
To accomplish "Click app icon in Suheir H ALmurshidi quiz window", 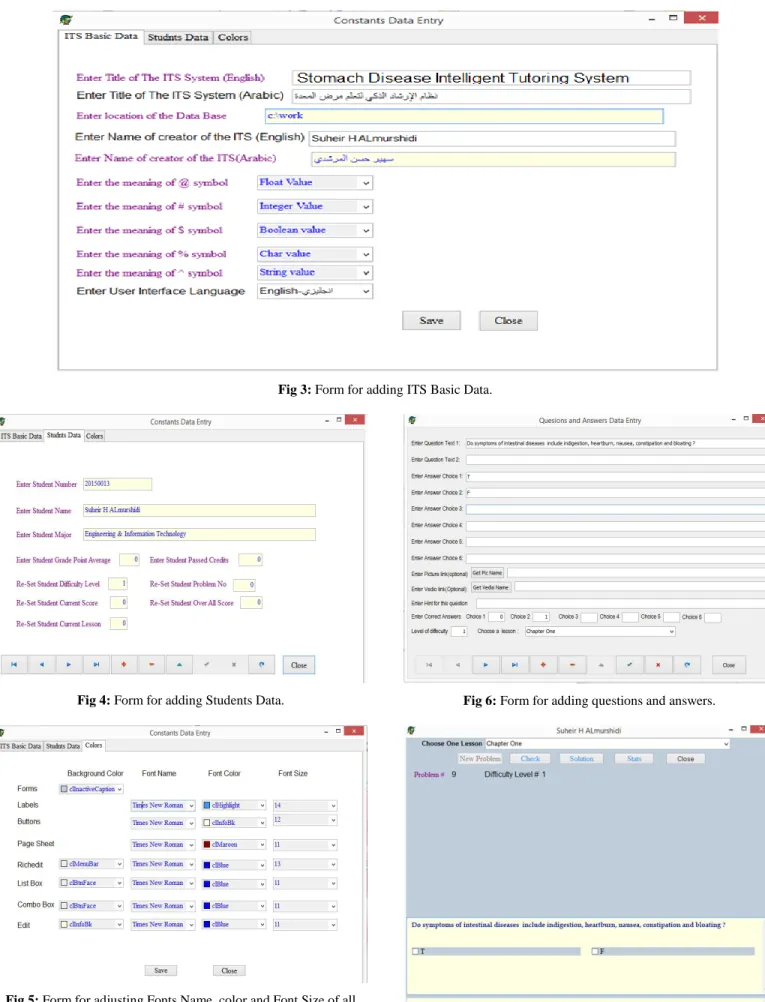I will [x=411, y=730].
